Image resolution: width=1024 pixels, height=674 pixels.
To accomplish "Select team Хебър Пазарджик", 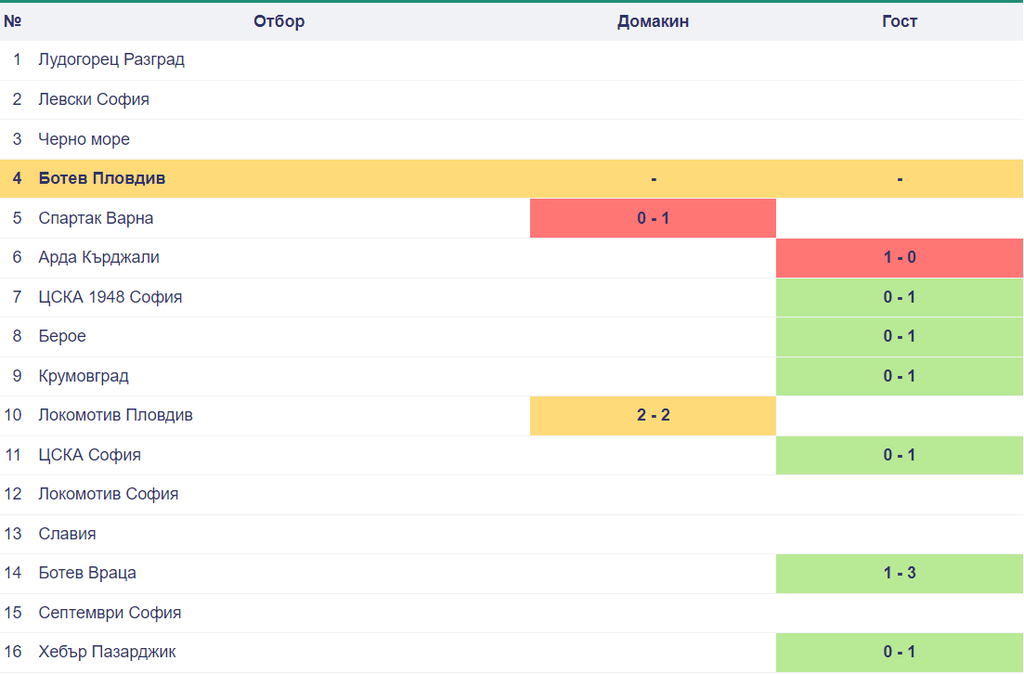I will coord(107,652).
